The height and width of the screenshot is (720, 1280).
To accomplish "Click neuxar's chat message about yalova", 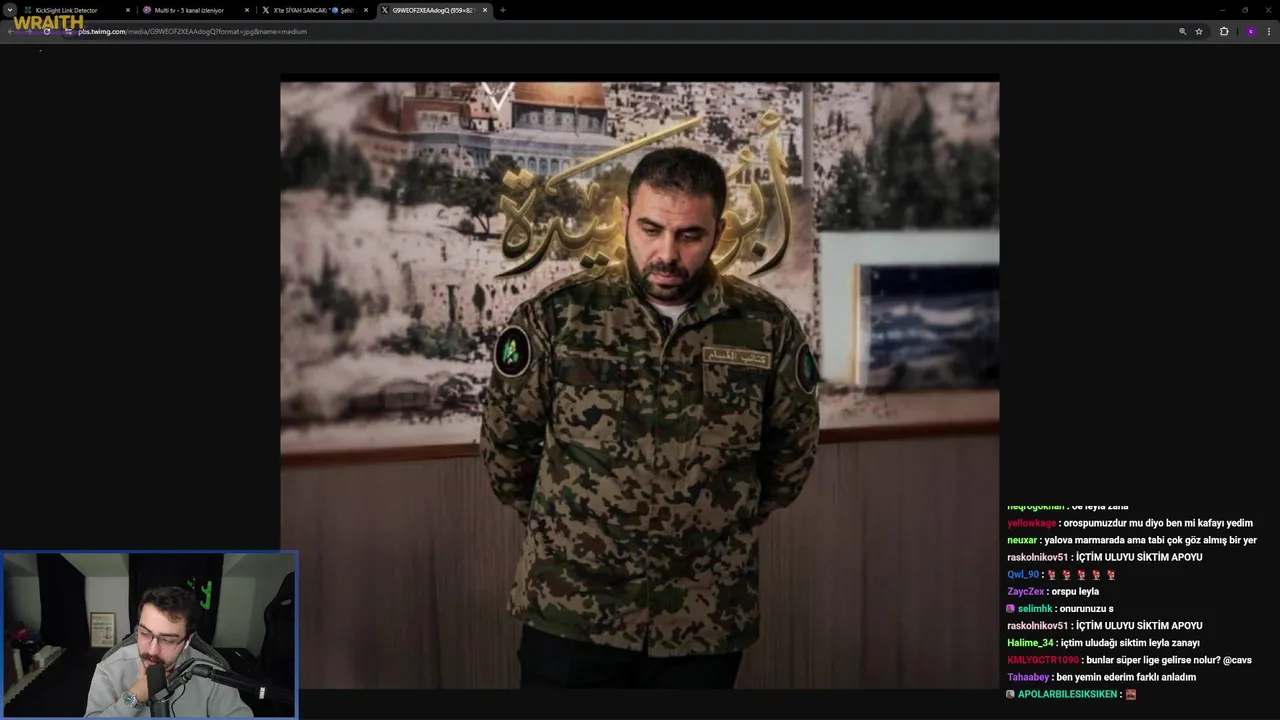I will tap(1132, 540).
